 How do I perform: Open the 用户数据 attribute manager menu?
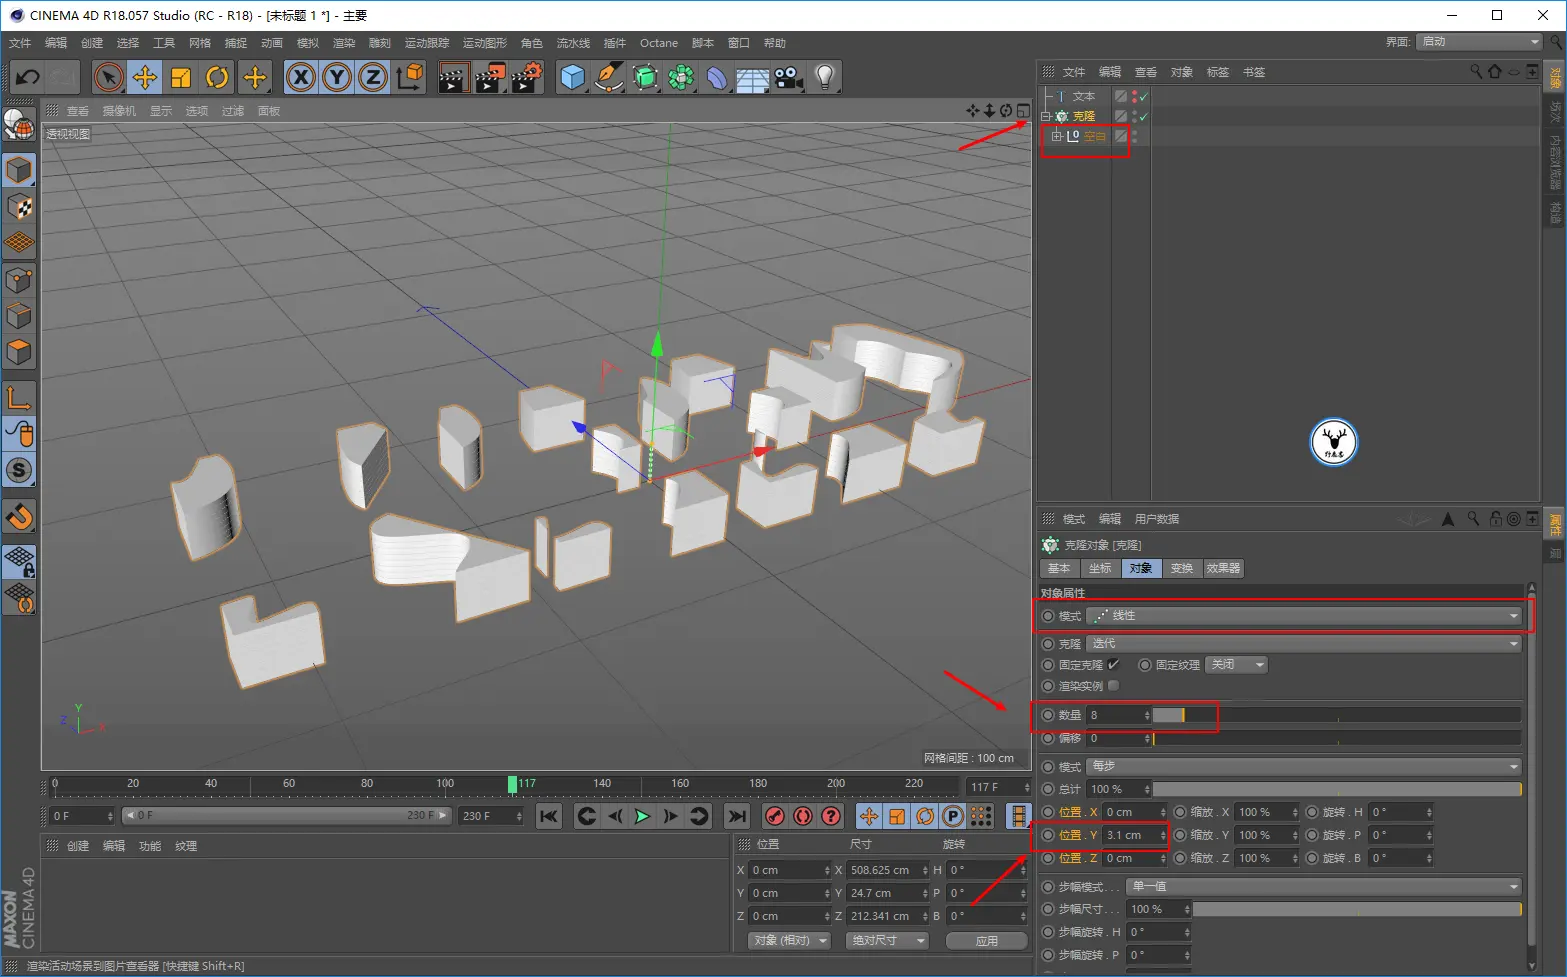point(1157,519)
